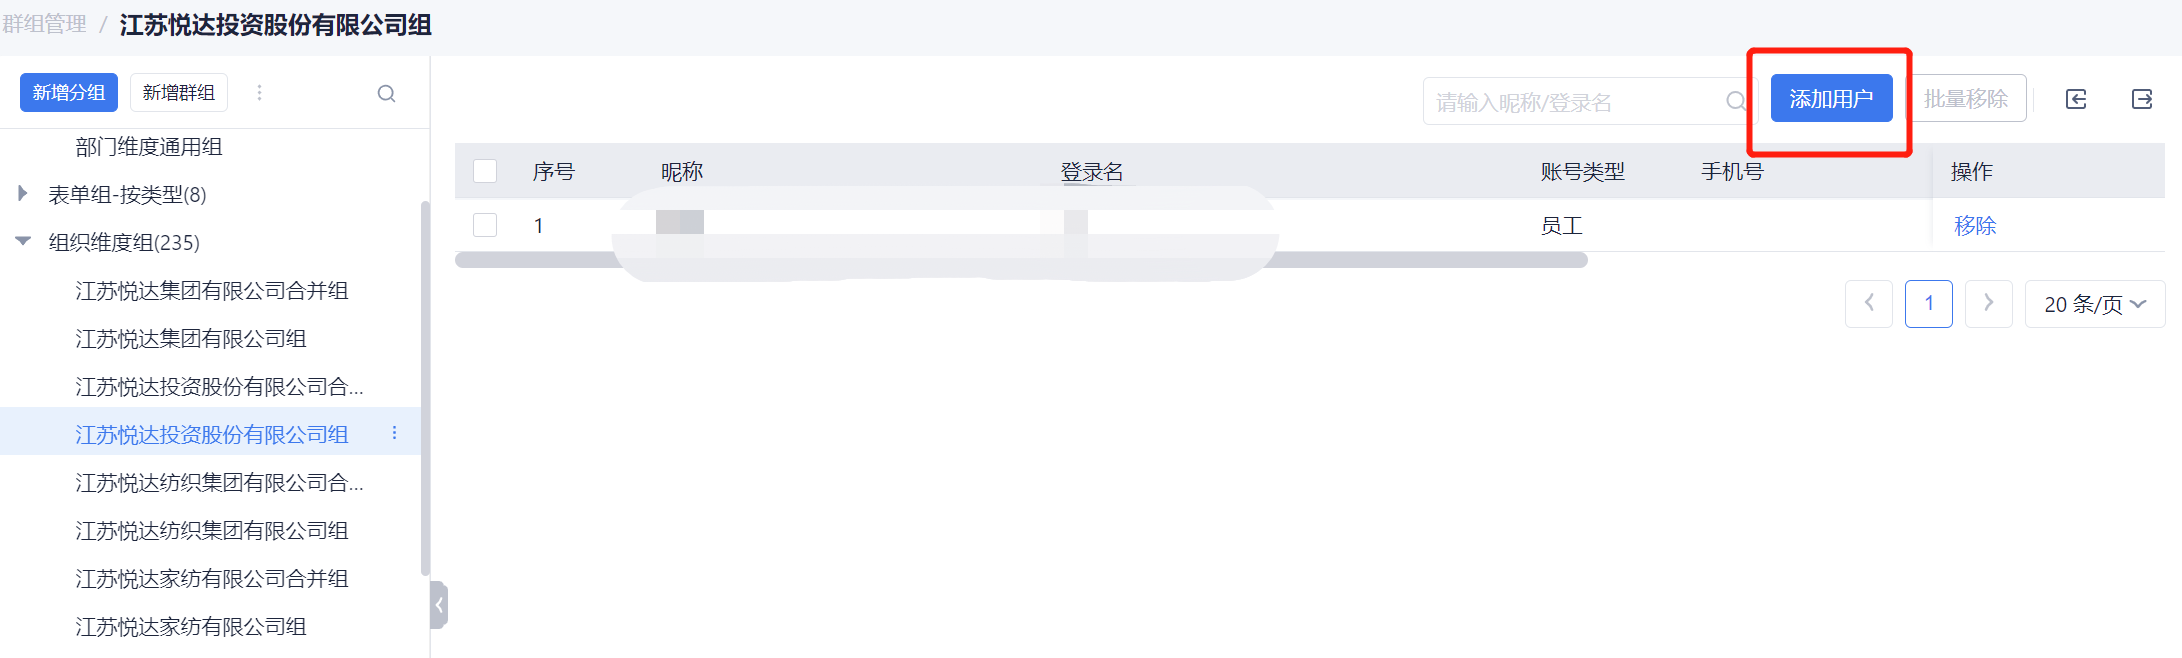Open the sidebar vertical ellipsis menu
Screen dimensions: 2182x658
pos(259,93)
